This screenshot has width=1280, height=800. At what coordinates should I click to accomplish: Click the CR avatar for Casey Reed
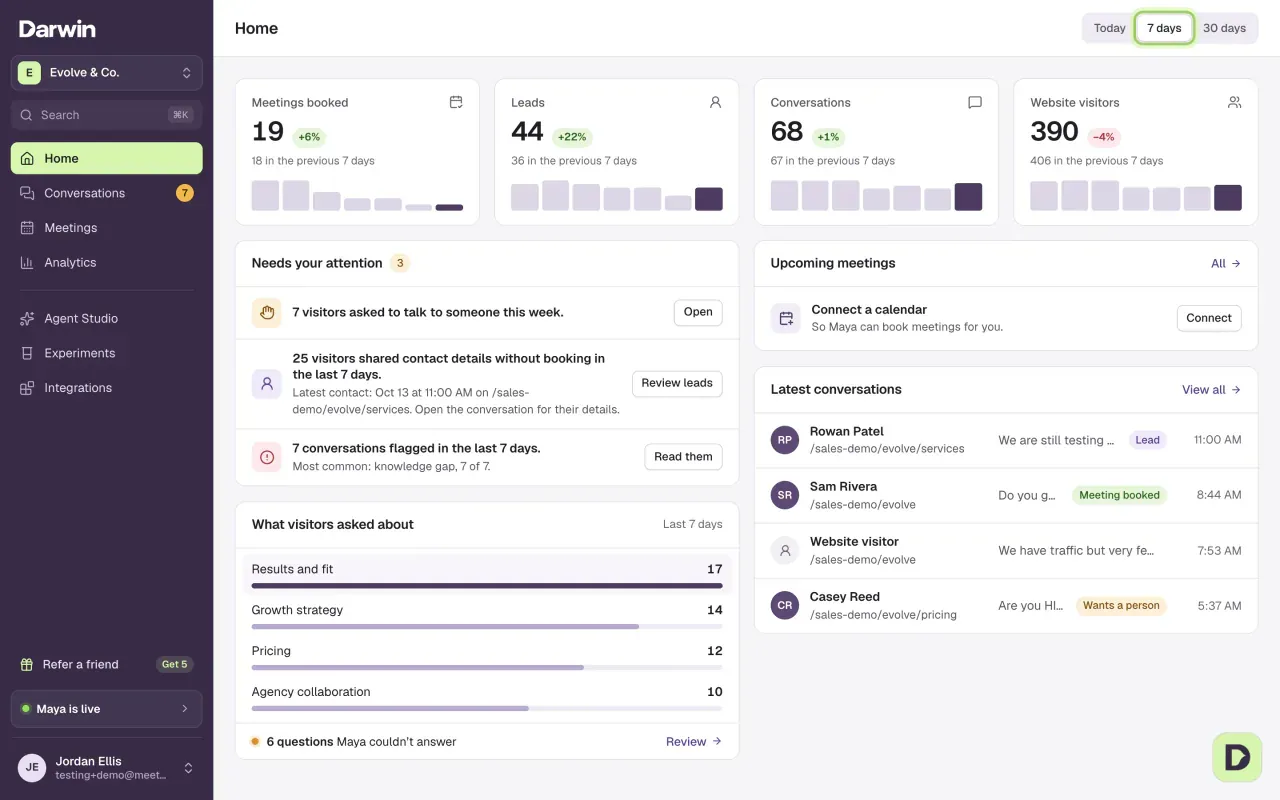click(x=785, y=605)
